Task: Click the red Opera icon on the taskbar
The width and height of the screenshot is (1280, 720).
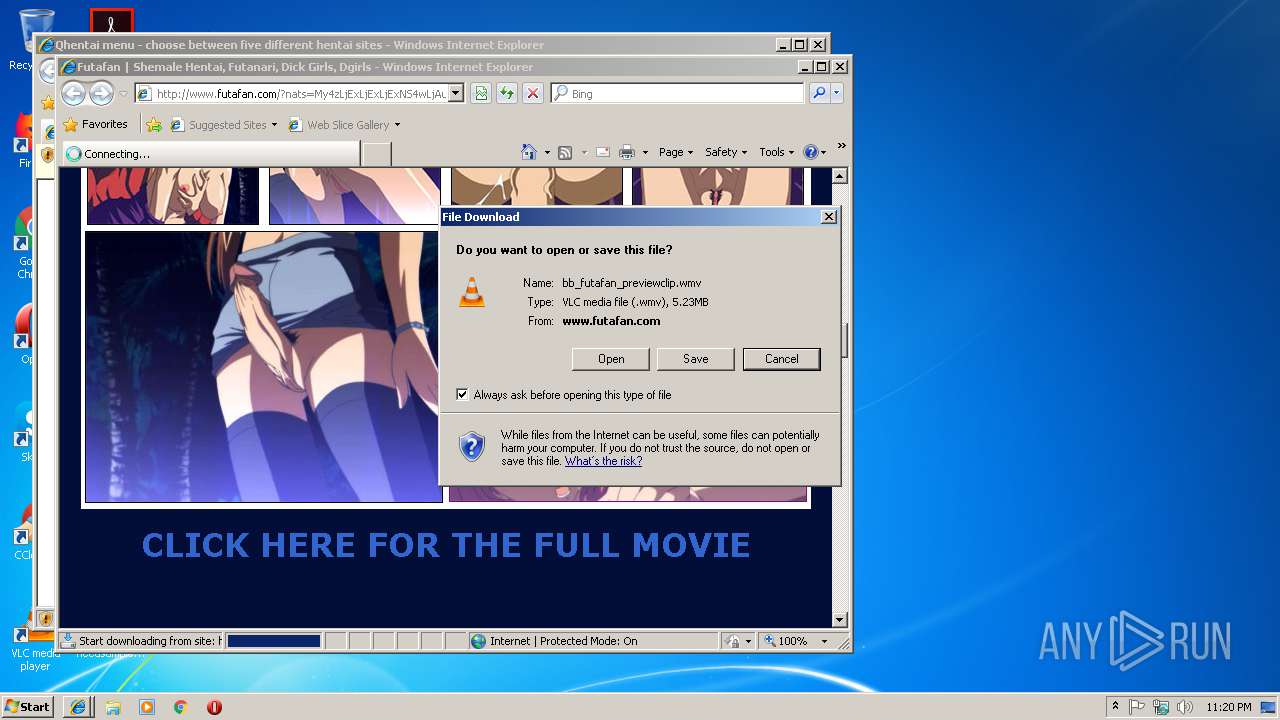Action: tap(214, 707)
